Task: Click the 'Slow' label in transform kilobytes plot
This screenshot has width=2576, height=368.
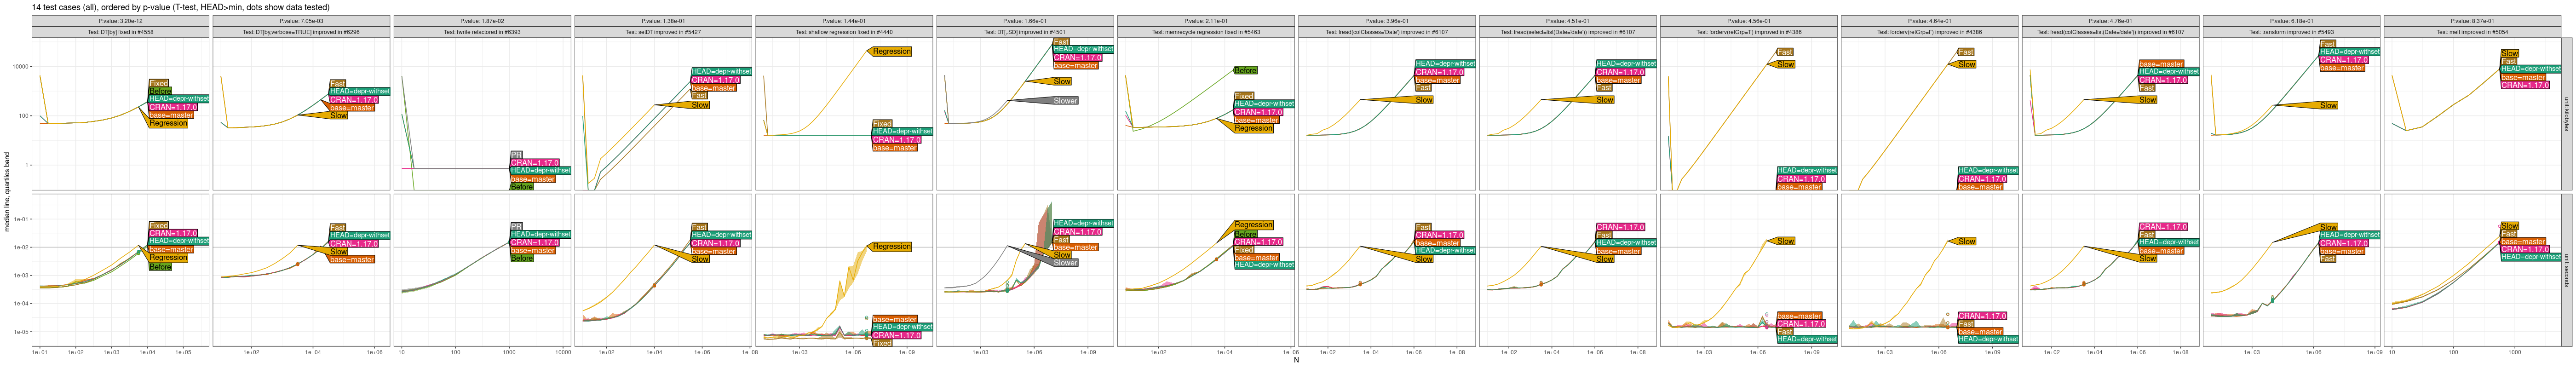Action: (2328, 105)
